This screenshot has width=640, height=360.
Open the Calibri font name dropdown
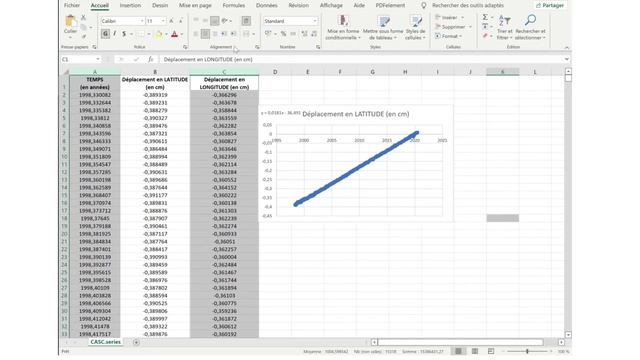point(142,21)
